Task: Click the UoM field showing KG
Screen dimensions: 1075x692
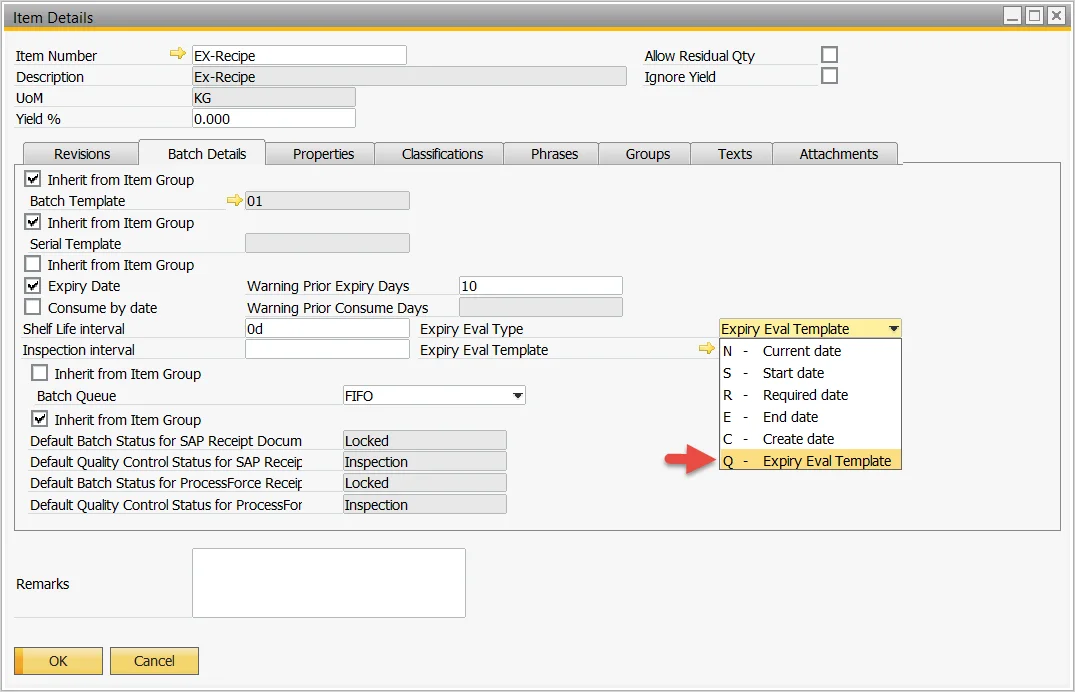Action: point(274,97)
